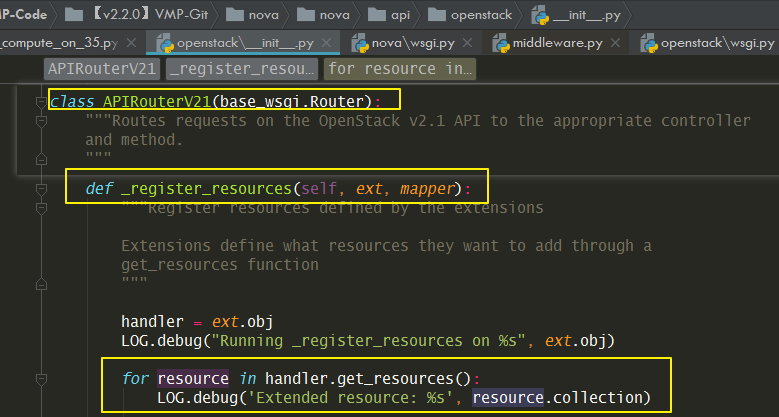Click the _register_resou... breadcrumb button

pyautogui.click(x=241, y=69)
